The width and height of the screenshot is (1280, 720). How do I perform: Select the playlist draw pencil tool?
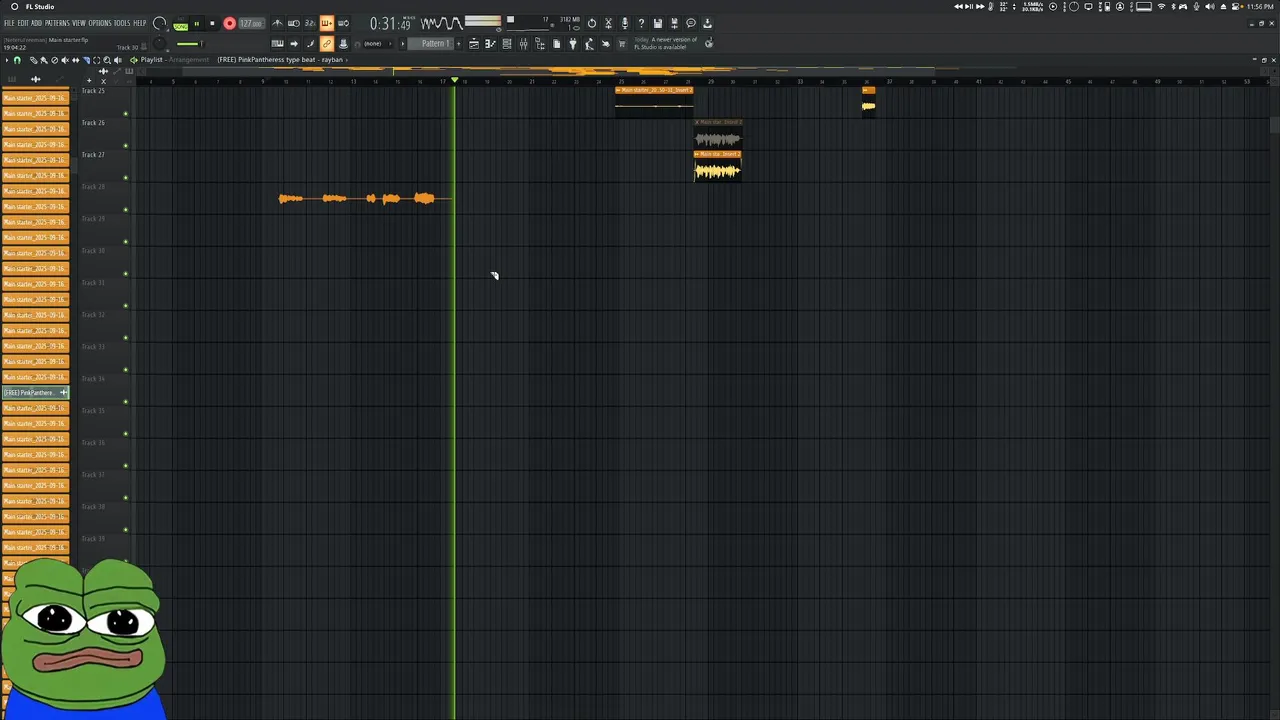[34, 60]
